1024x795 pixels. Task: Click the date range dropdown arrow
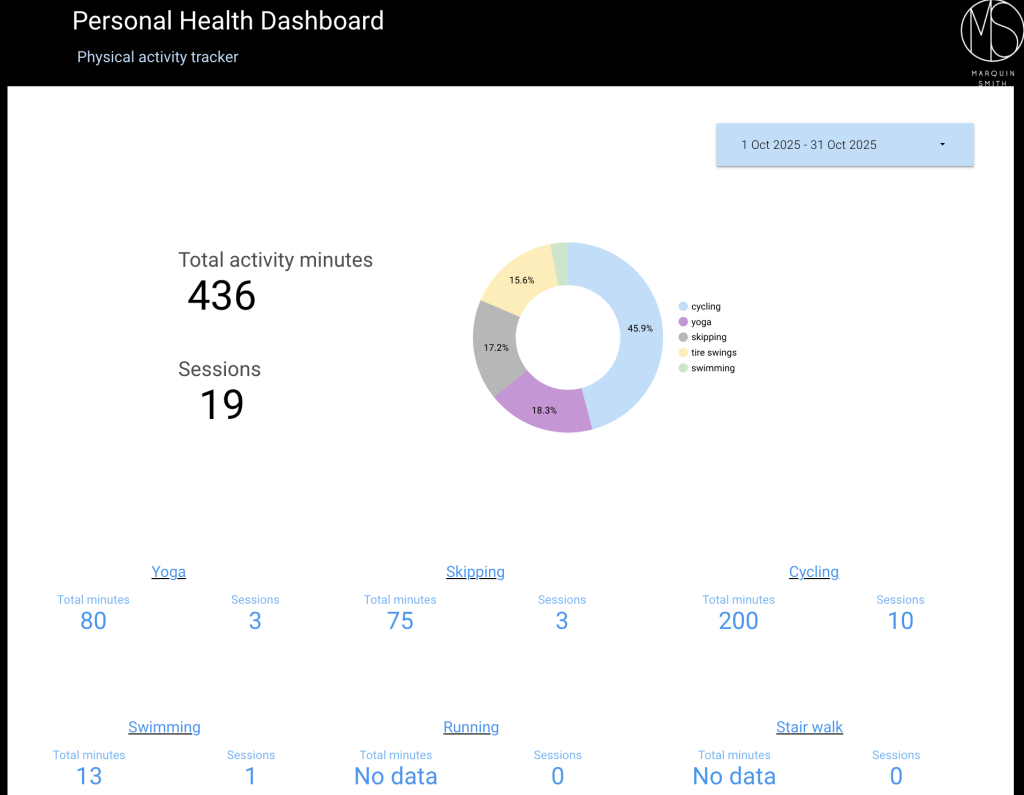tap(942, 145)
